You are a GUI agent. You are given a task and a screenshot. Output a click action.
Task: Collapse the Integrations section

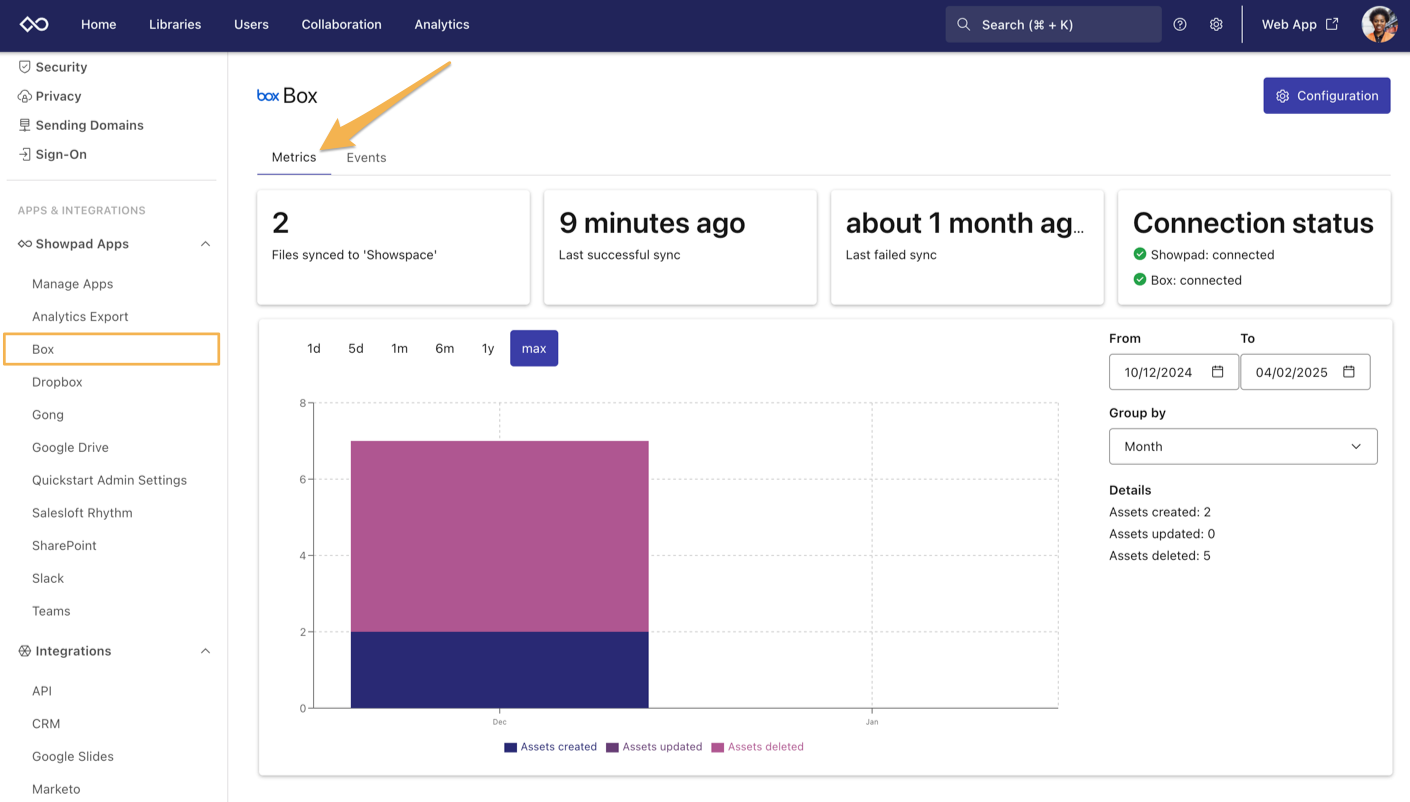coord(205,651)
